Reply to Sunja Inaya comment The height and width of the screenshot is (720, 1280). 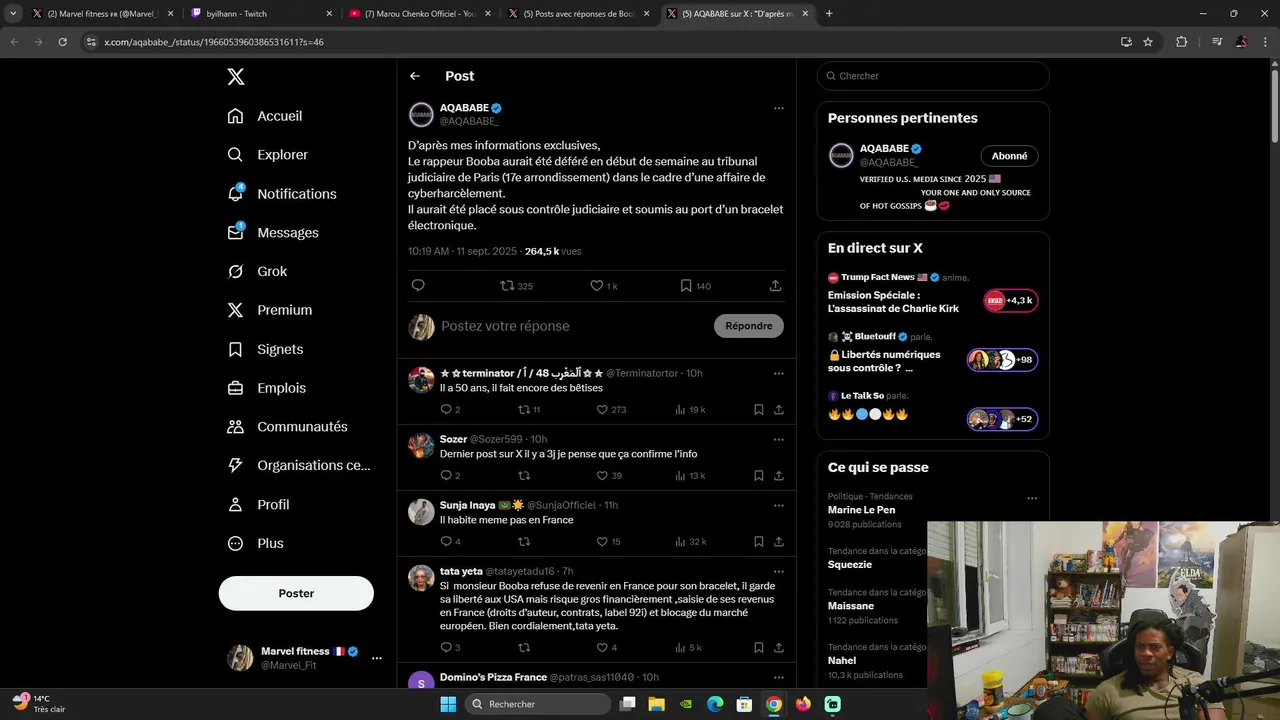[450, 542]
